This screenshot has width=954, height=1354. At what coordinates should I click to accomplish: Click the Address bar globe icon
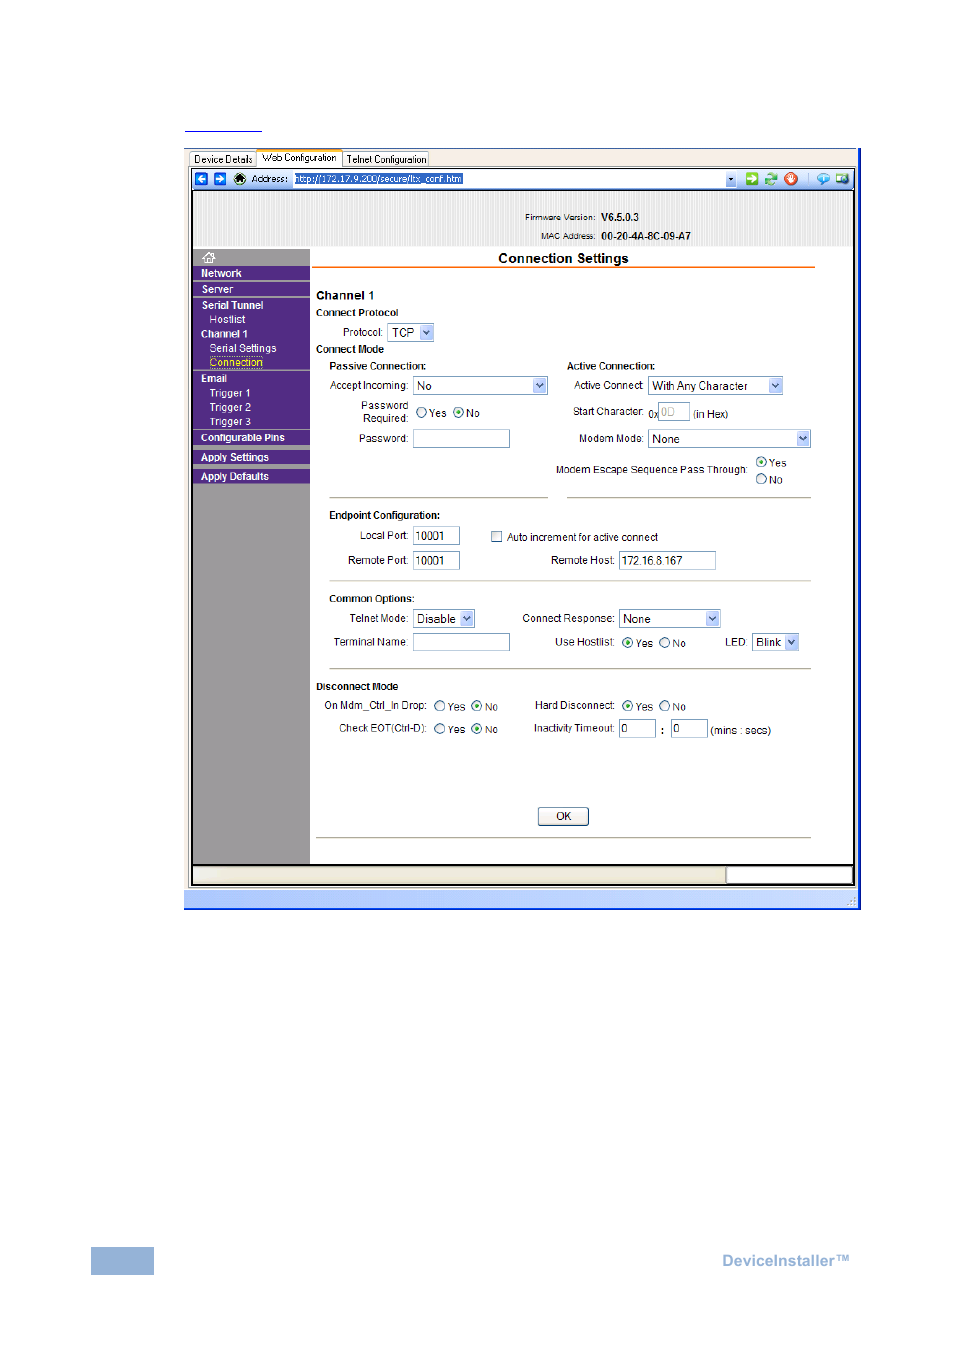(239, 178)
